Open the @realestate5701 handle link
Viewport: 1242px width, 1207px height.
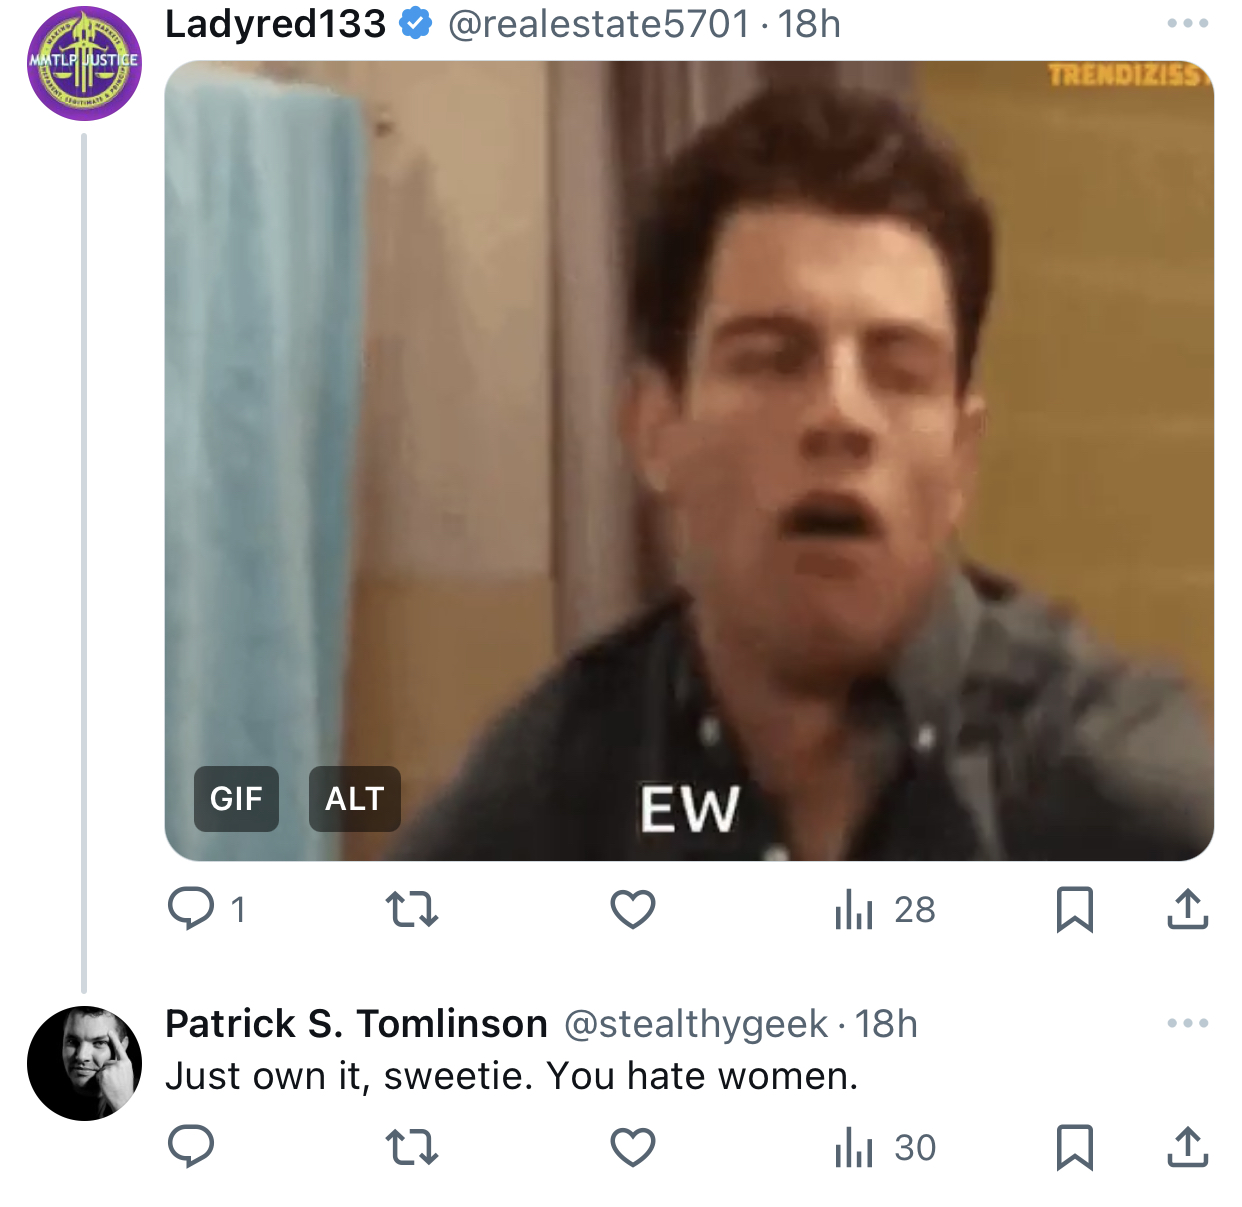click(599, 24)
